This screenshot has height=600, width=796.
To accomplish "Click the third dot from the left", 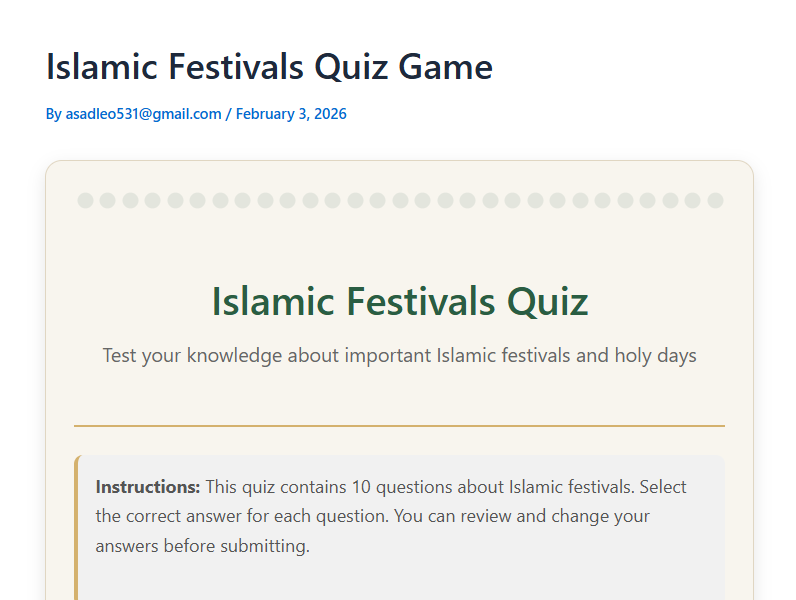I will 130,200.
